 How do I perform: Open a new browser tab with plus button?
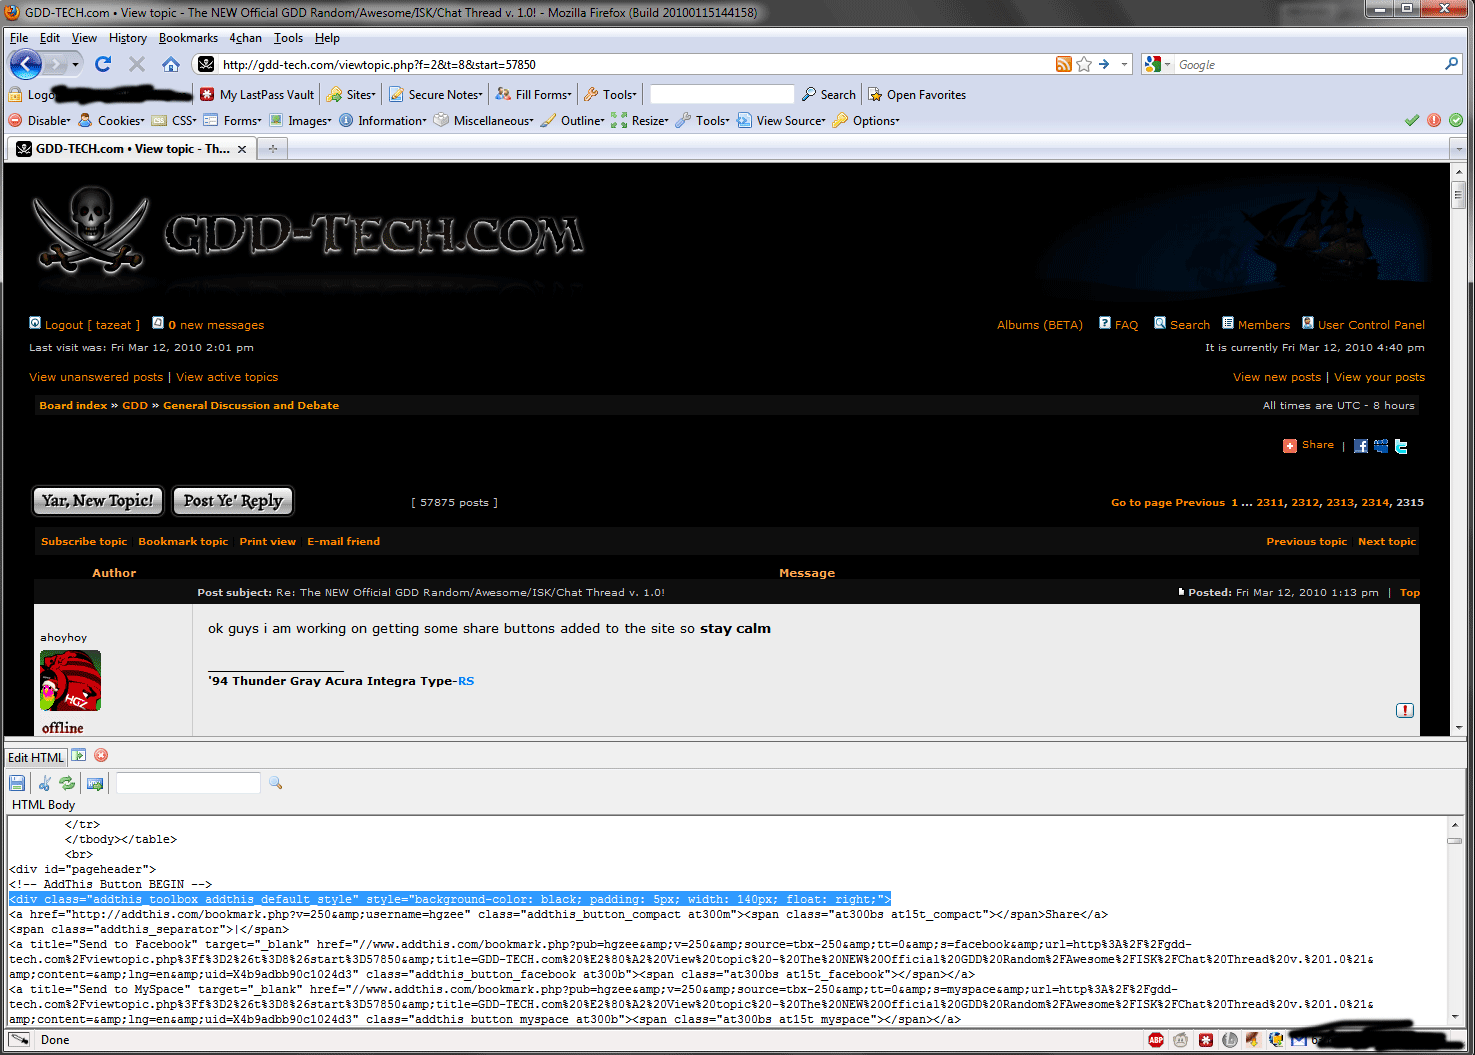pos(272,148)
